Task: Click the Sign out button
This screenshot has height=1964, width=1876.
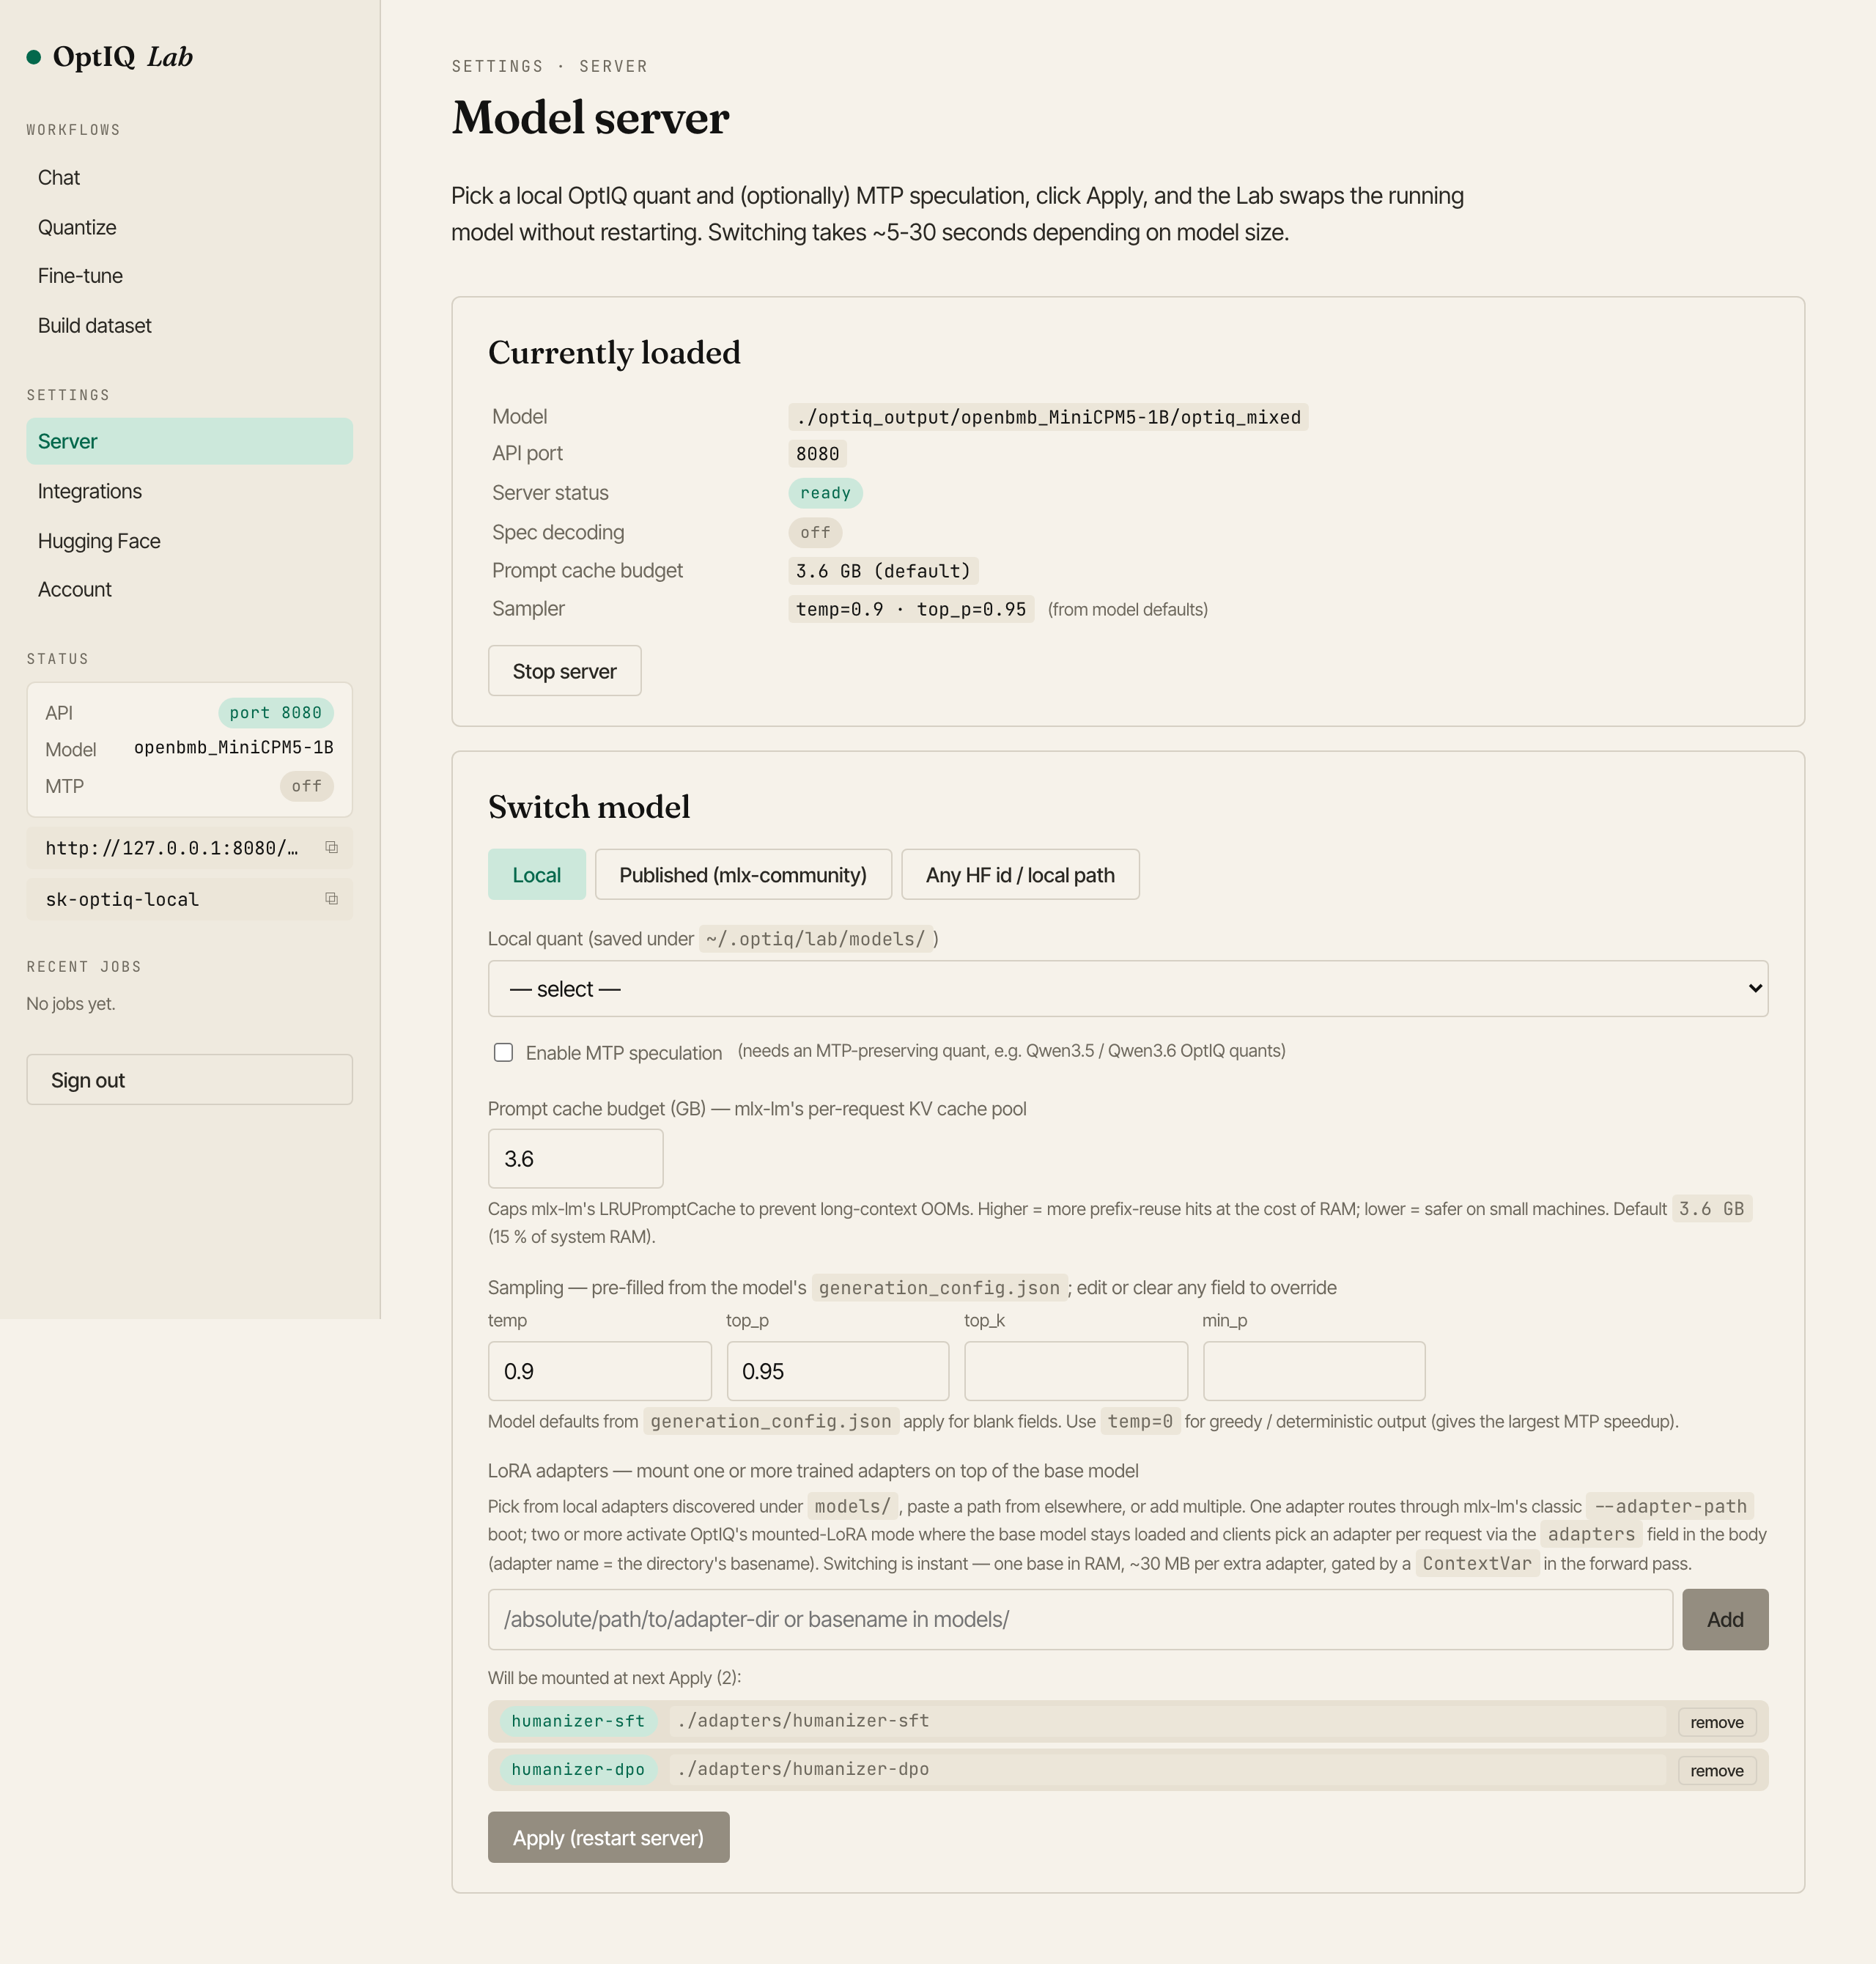Action: [189, 1080]
